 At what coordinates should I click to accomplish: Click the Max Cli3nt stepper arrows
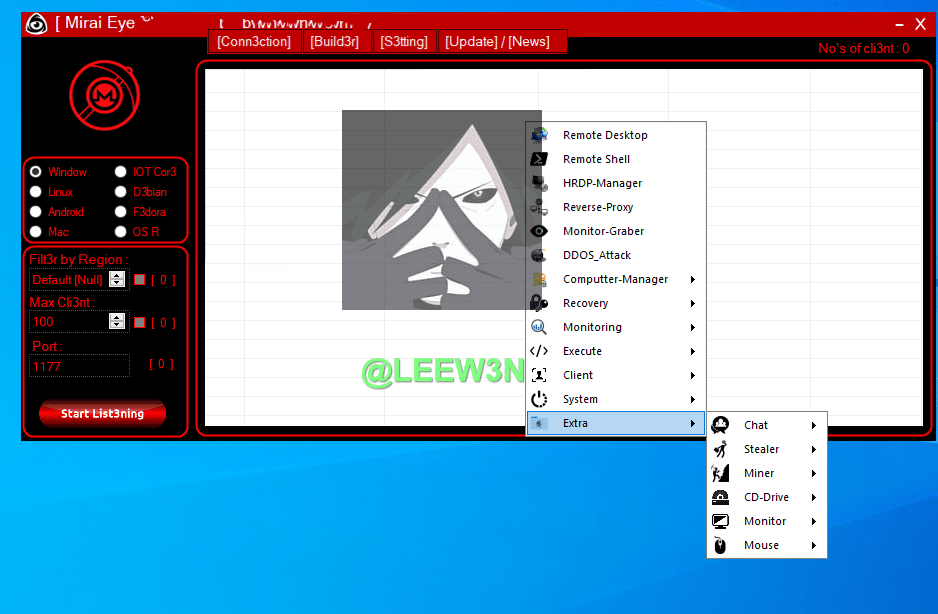117,322
